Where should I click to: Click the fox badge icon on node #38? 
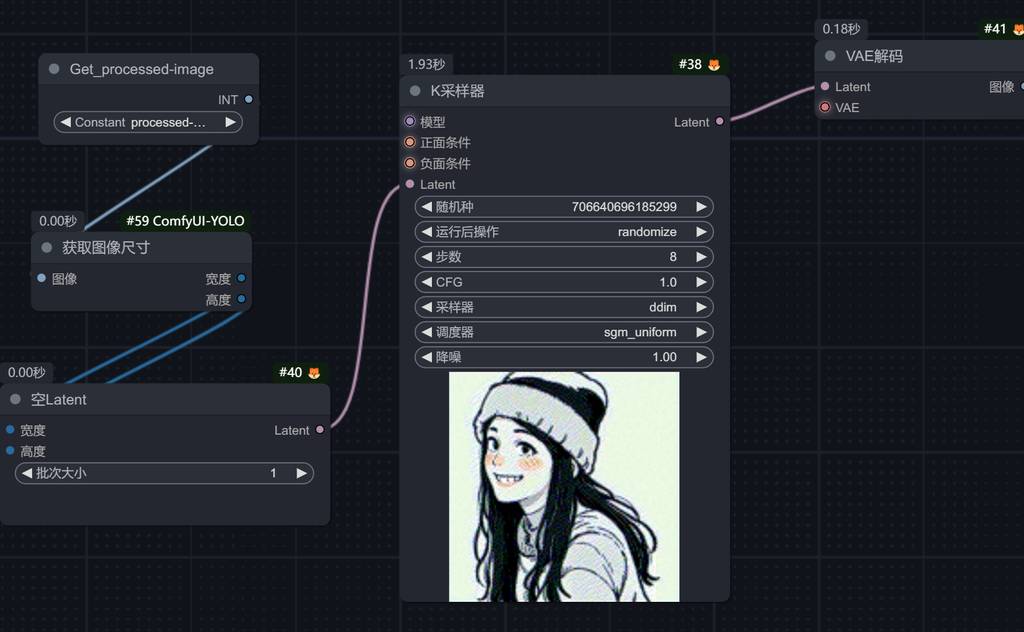tap(714, 65)
